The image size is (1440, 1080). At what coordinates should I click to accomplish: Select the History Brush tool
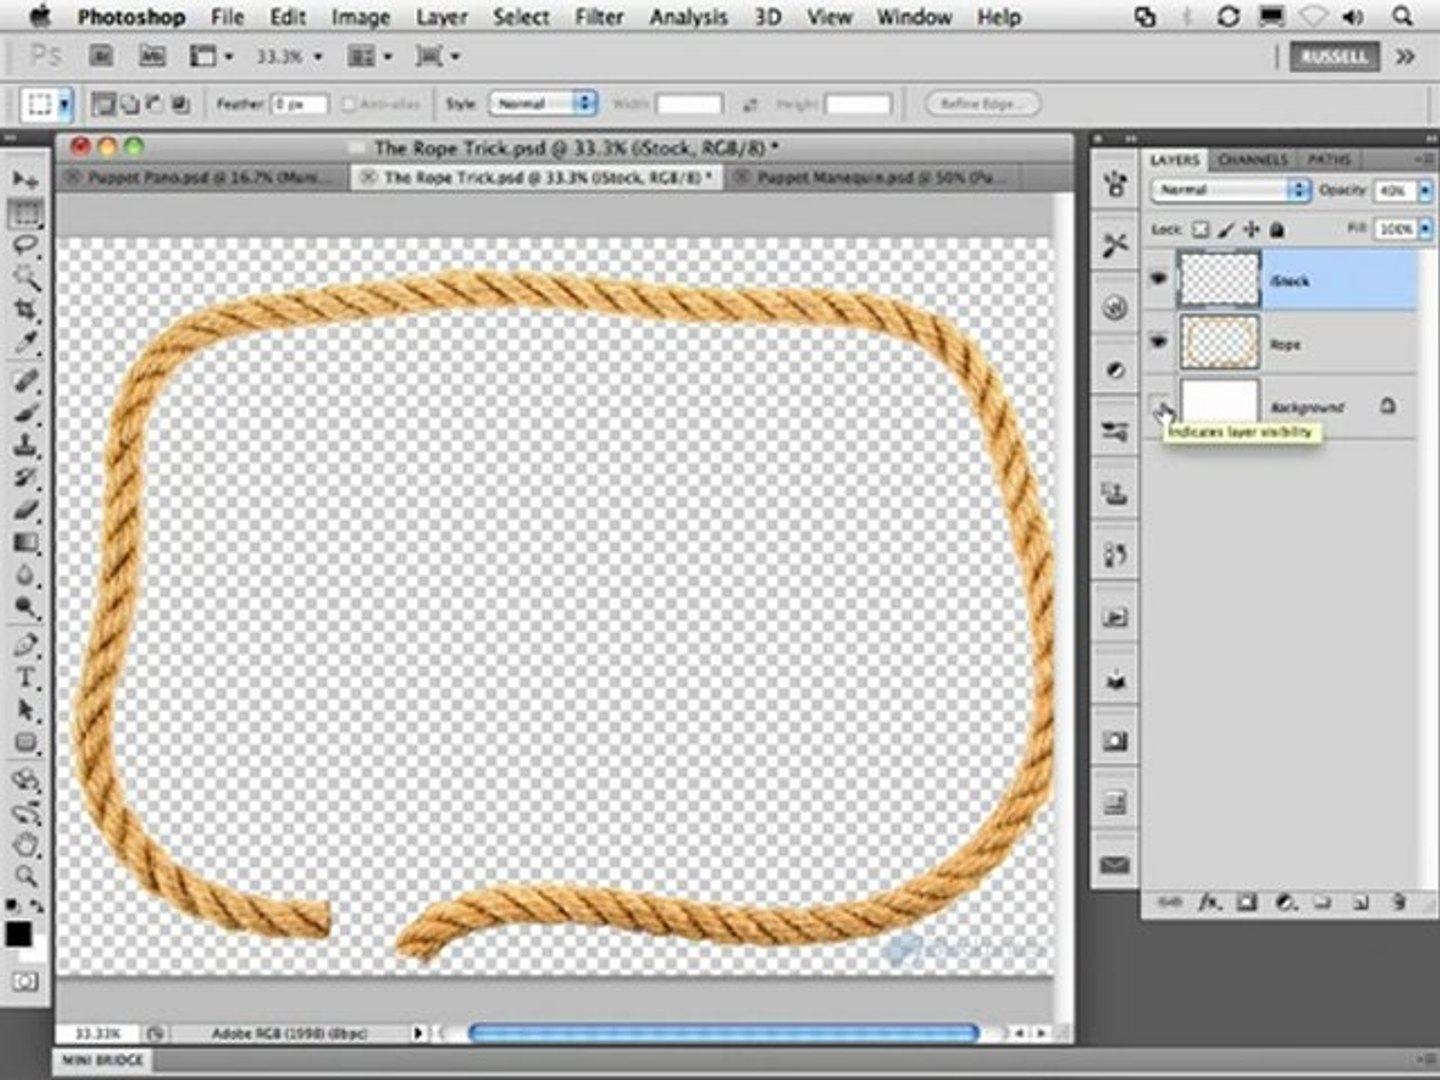click(26, 478)
